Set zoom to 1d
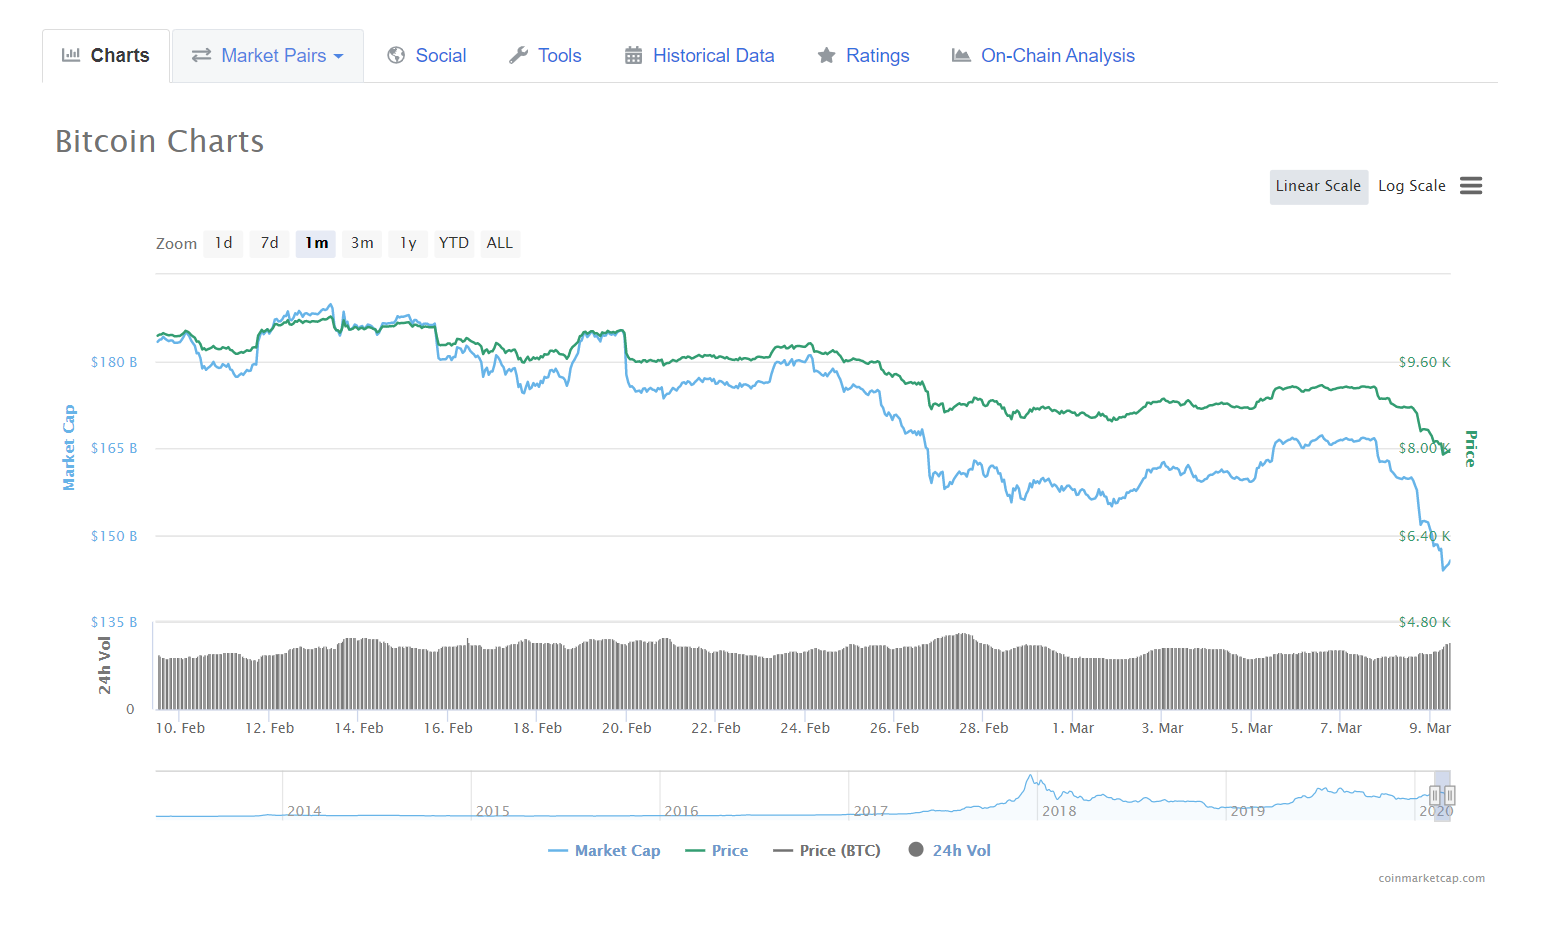 [x=223, y=243]
